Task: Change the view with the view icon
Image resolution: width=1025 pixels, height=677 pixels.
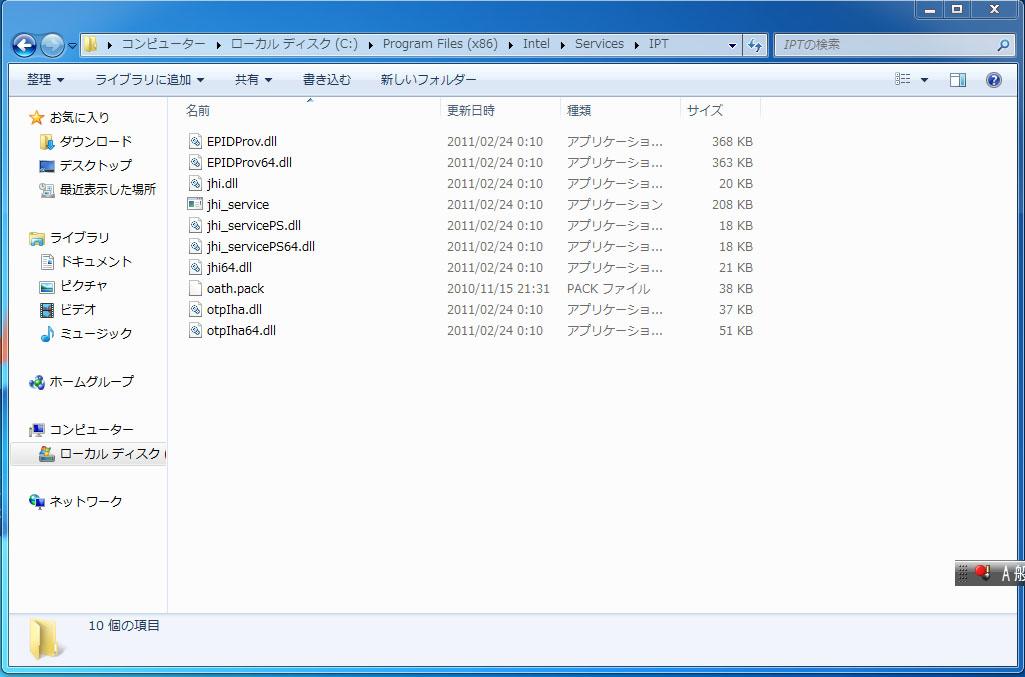Action: (x=903, y=79)
